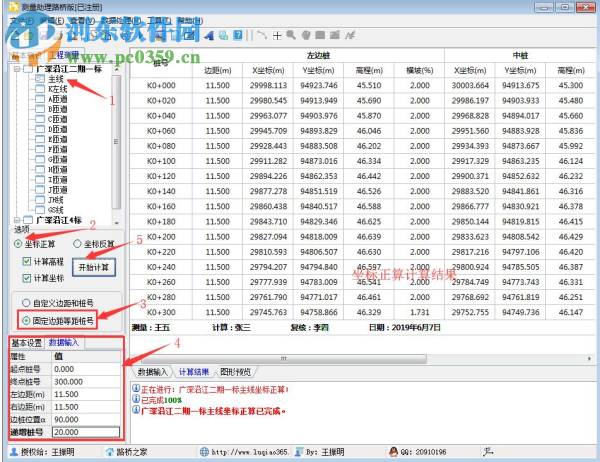The width and height of the screenshot is (600, 462).
Task: Click the icon beside 广深沿江二期一标 root node
Action: point(28,69)
